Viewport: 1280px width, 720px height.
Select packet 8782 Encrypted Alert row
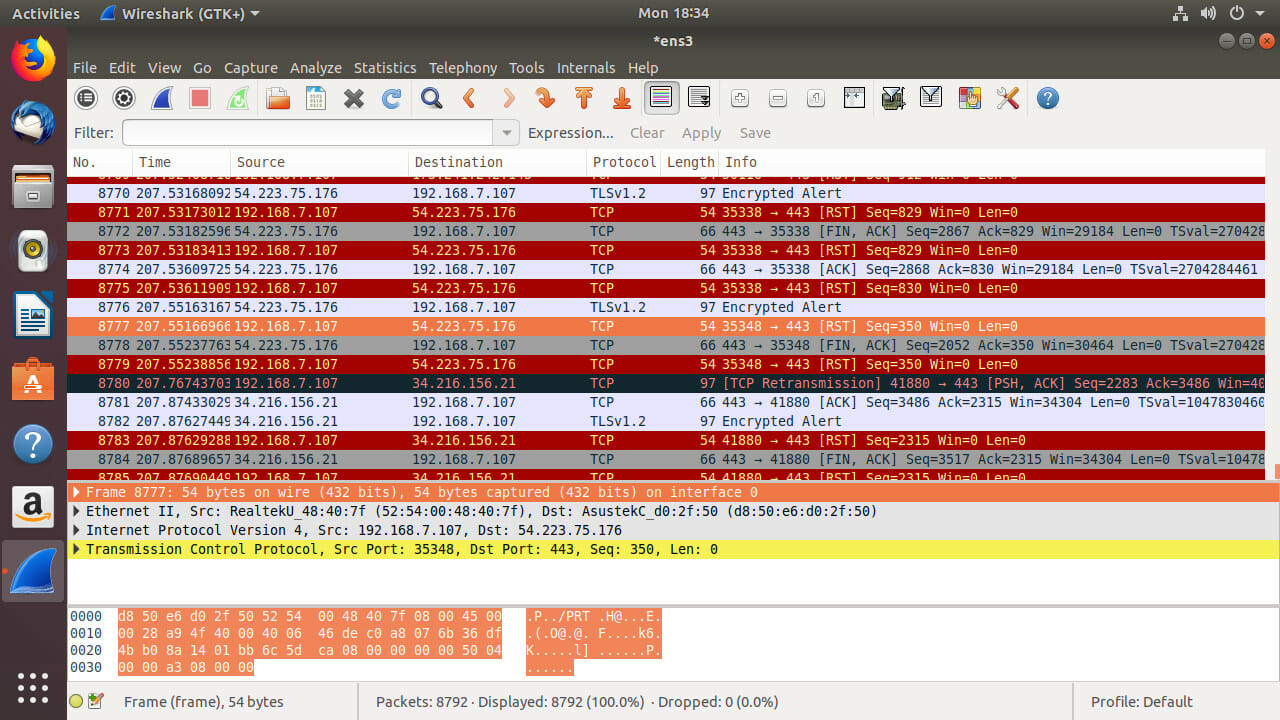coord(666,421)
